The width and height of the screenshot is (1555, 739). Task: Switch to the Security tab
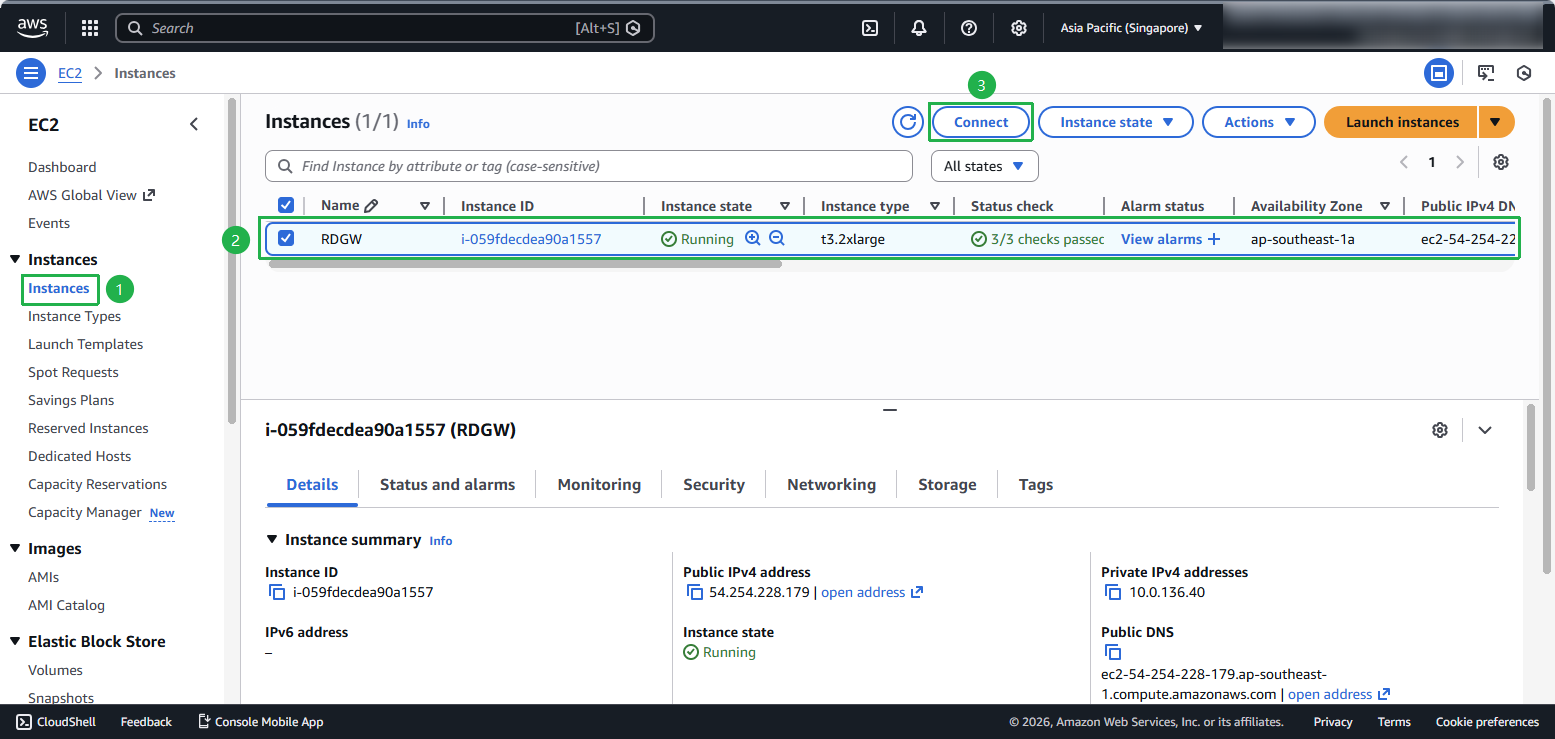coord(713,484)
